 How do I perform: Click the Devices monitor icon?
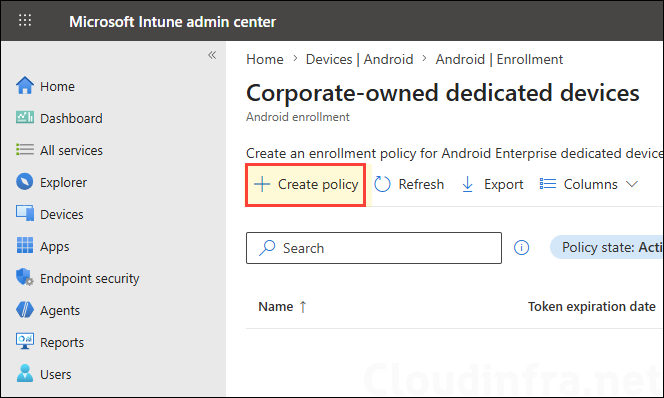coord(25,213)
